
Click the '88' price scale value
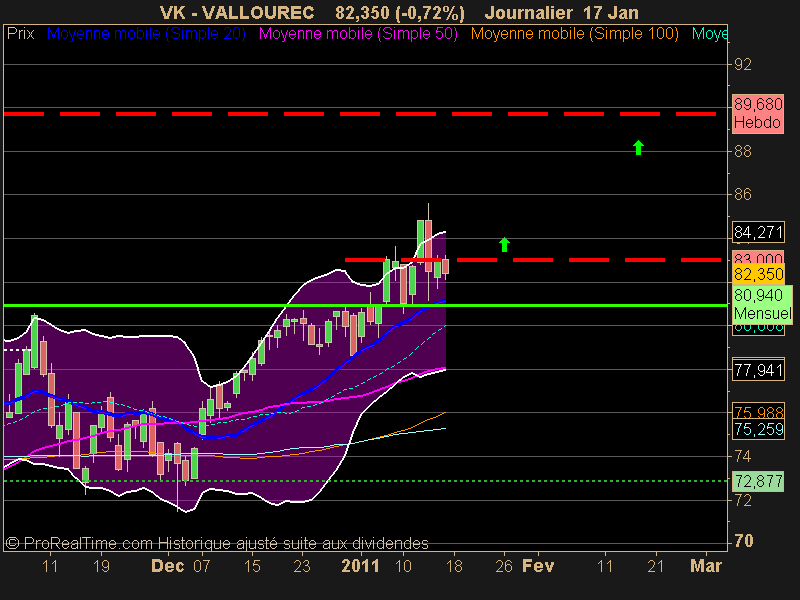(x=743, y=152)
